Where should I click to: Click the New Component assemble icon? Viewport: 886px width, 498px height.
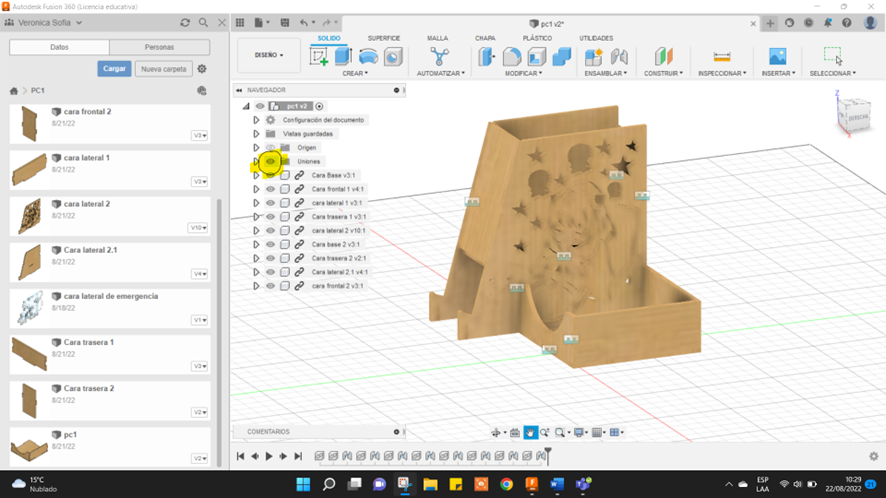(x=593, y=57)
